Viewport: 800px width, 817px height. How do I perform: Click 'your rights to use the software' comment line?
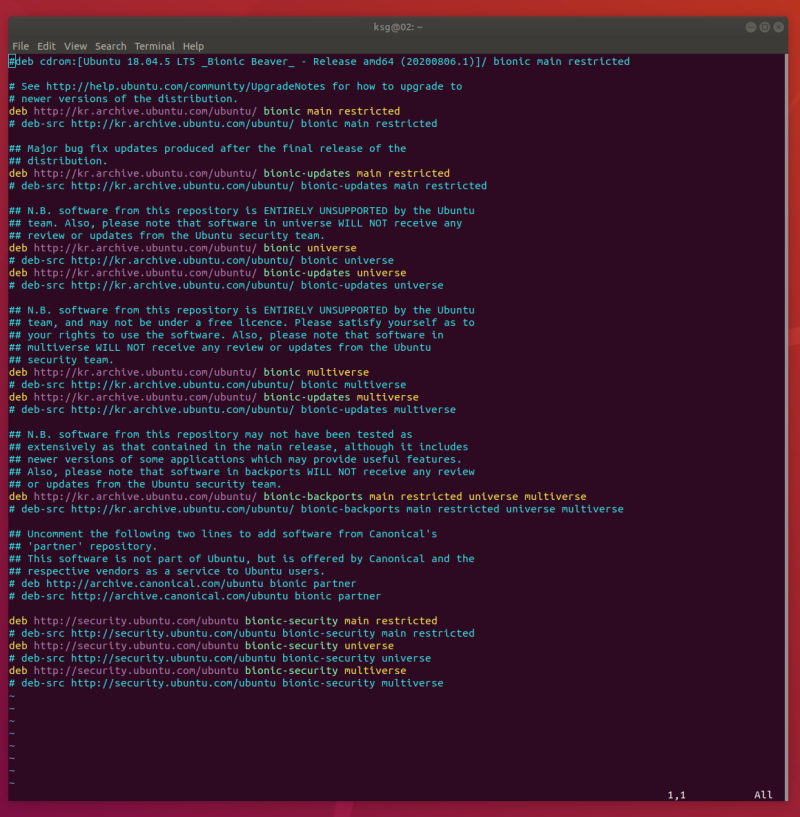[226, 335]
